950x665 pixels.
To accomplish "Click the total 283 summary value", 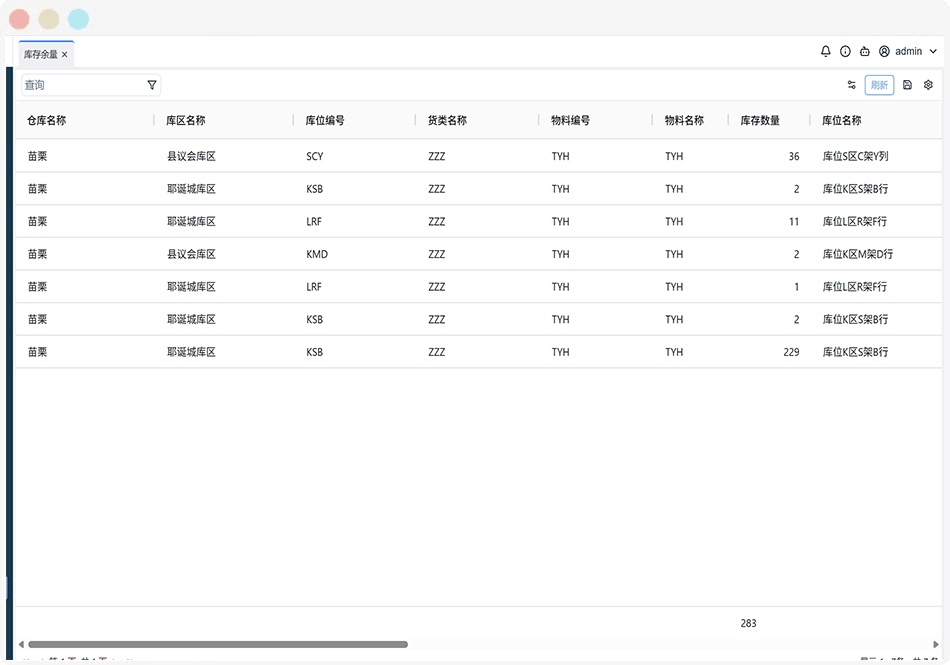I will [x=748, y=623].
